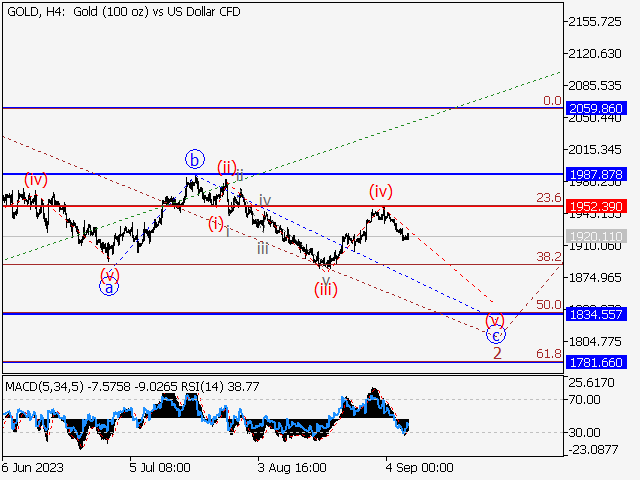The height and width of the screenshot is (480, 640).
Task: Select the red (i) wave label
Action: click(216, 222)
